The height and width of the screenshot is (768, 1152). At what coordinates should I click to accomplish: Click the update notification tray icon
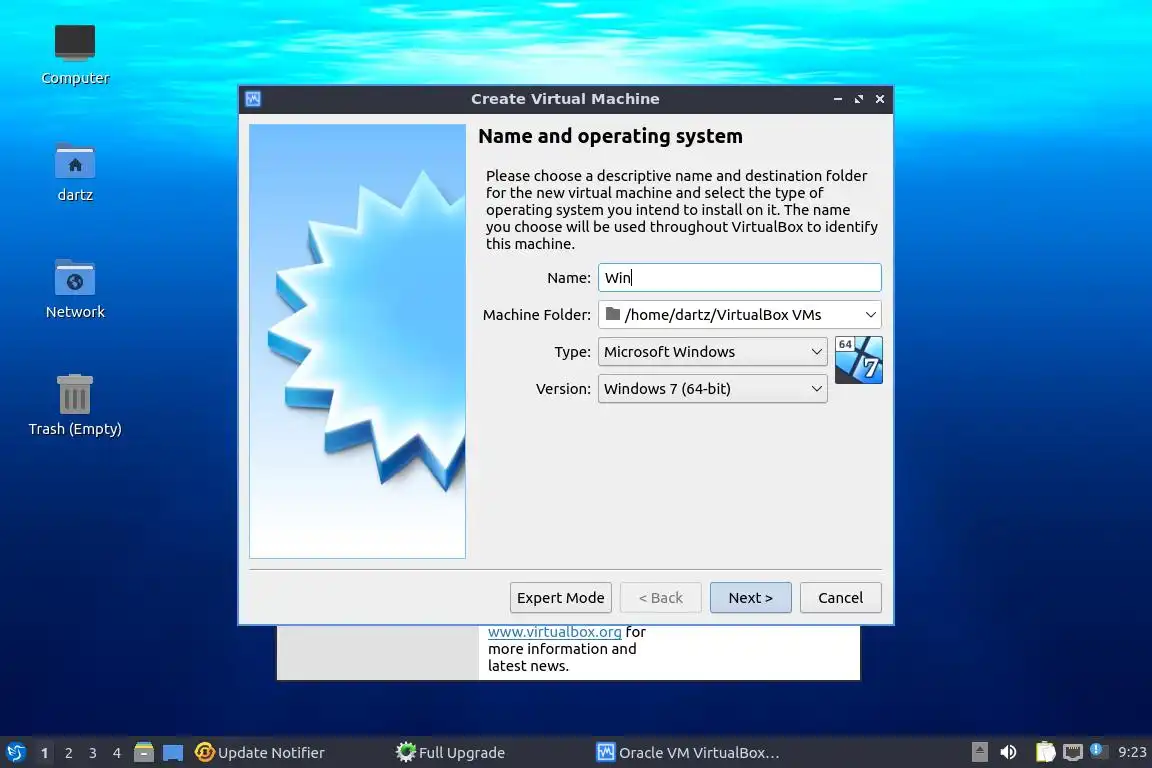1098,750
